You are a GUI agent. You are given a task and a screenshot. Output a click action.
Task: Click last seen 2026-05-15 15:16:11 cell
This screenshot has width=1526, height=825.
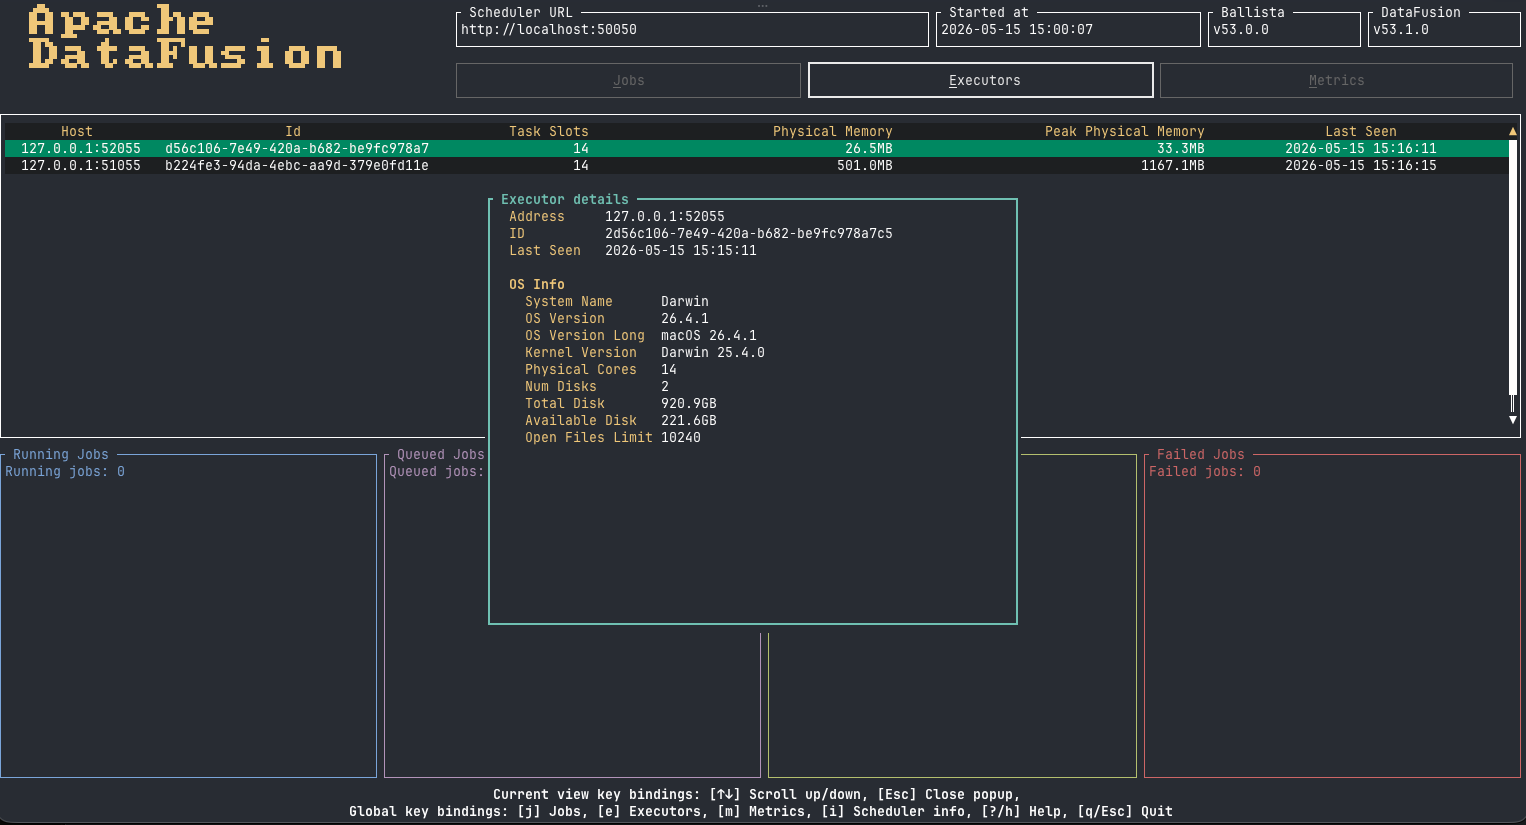tap(1361, 149)
